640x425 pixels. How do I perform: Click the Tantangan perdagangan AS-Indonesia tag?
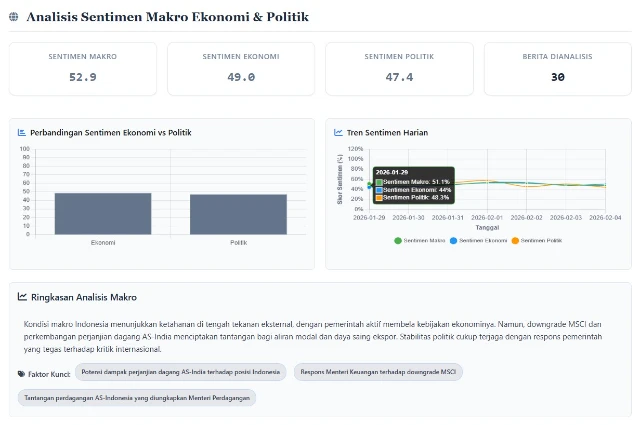pyautogui.click(x=136, y=397)
